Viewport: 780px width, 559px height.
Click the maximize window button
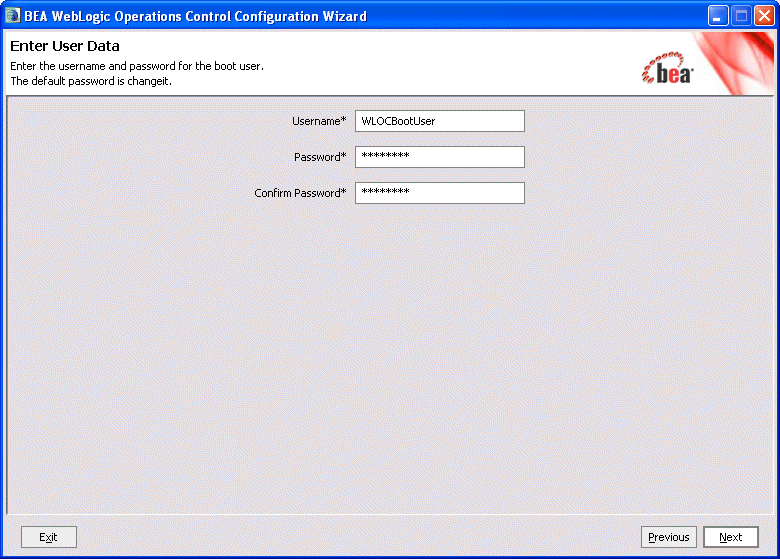(741, 16)
